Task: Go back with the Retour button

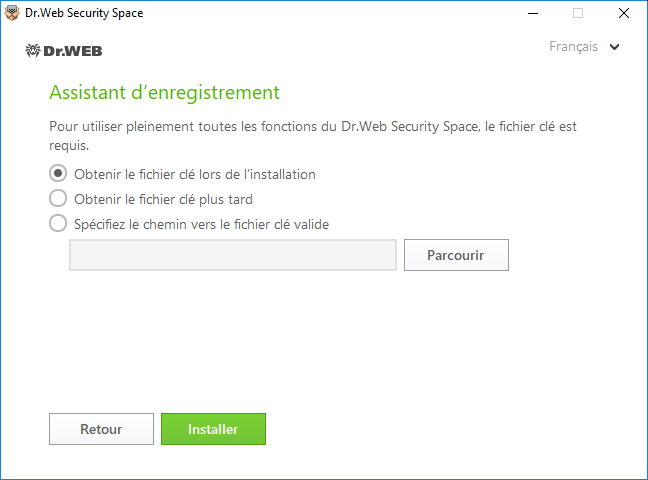Action: pos(101,429)
